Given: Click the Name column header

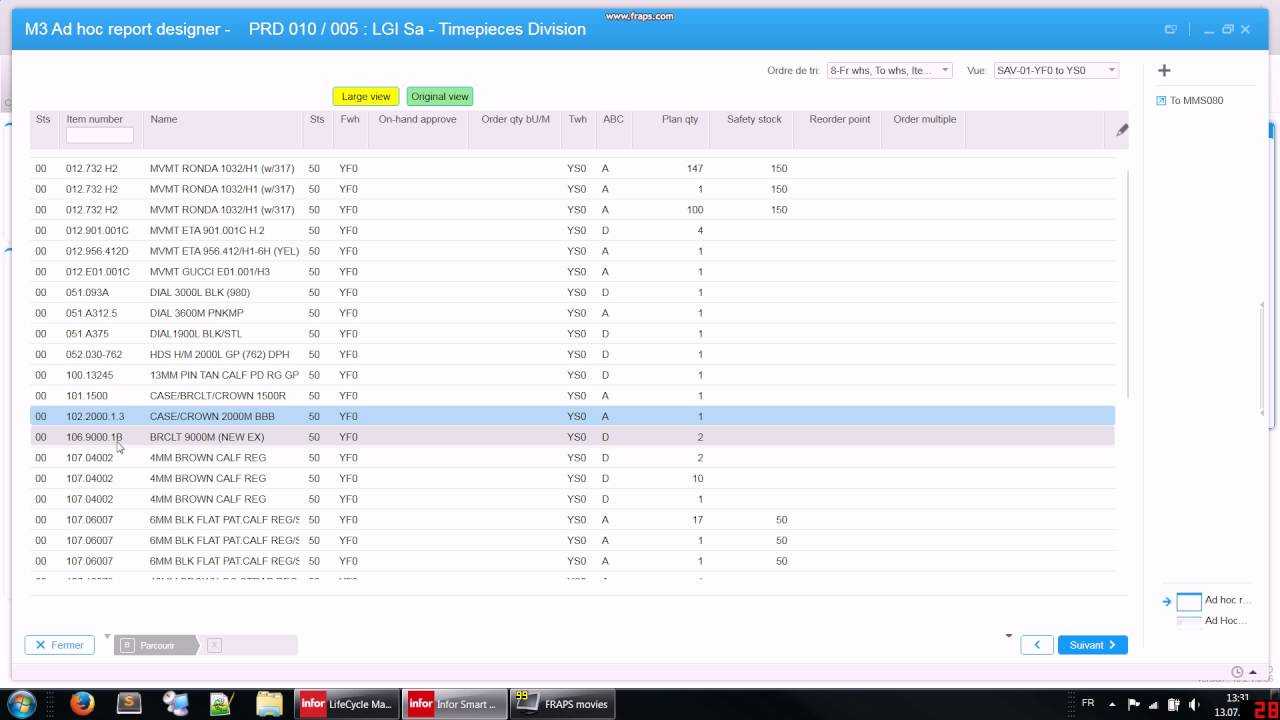Looking at the screenshot, I should pos(164,119).
